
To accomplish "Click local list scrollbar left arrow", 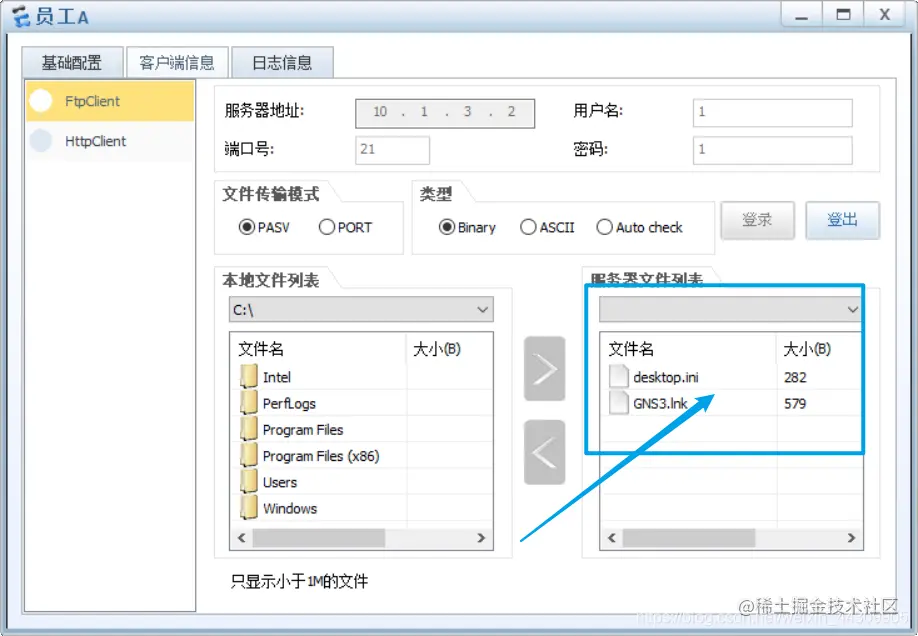I will (x=241, y=538).
